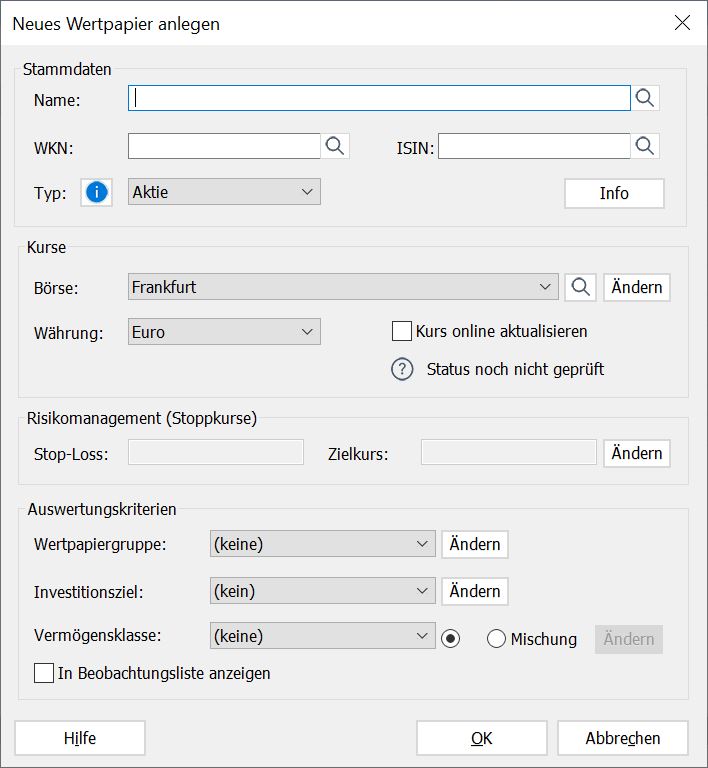Open the Investitionsziel dropdown
The height and width of the screenshot is (768, 708).
(323, 591)
